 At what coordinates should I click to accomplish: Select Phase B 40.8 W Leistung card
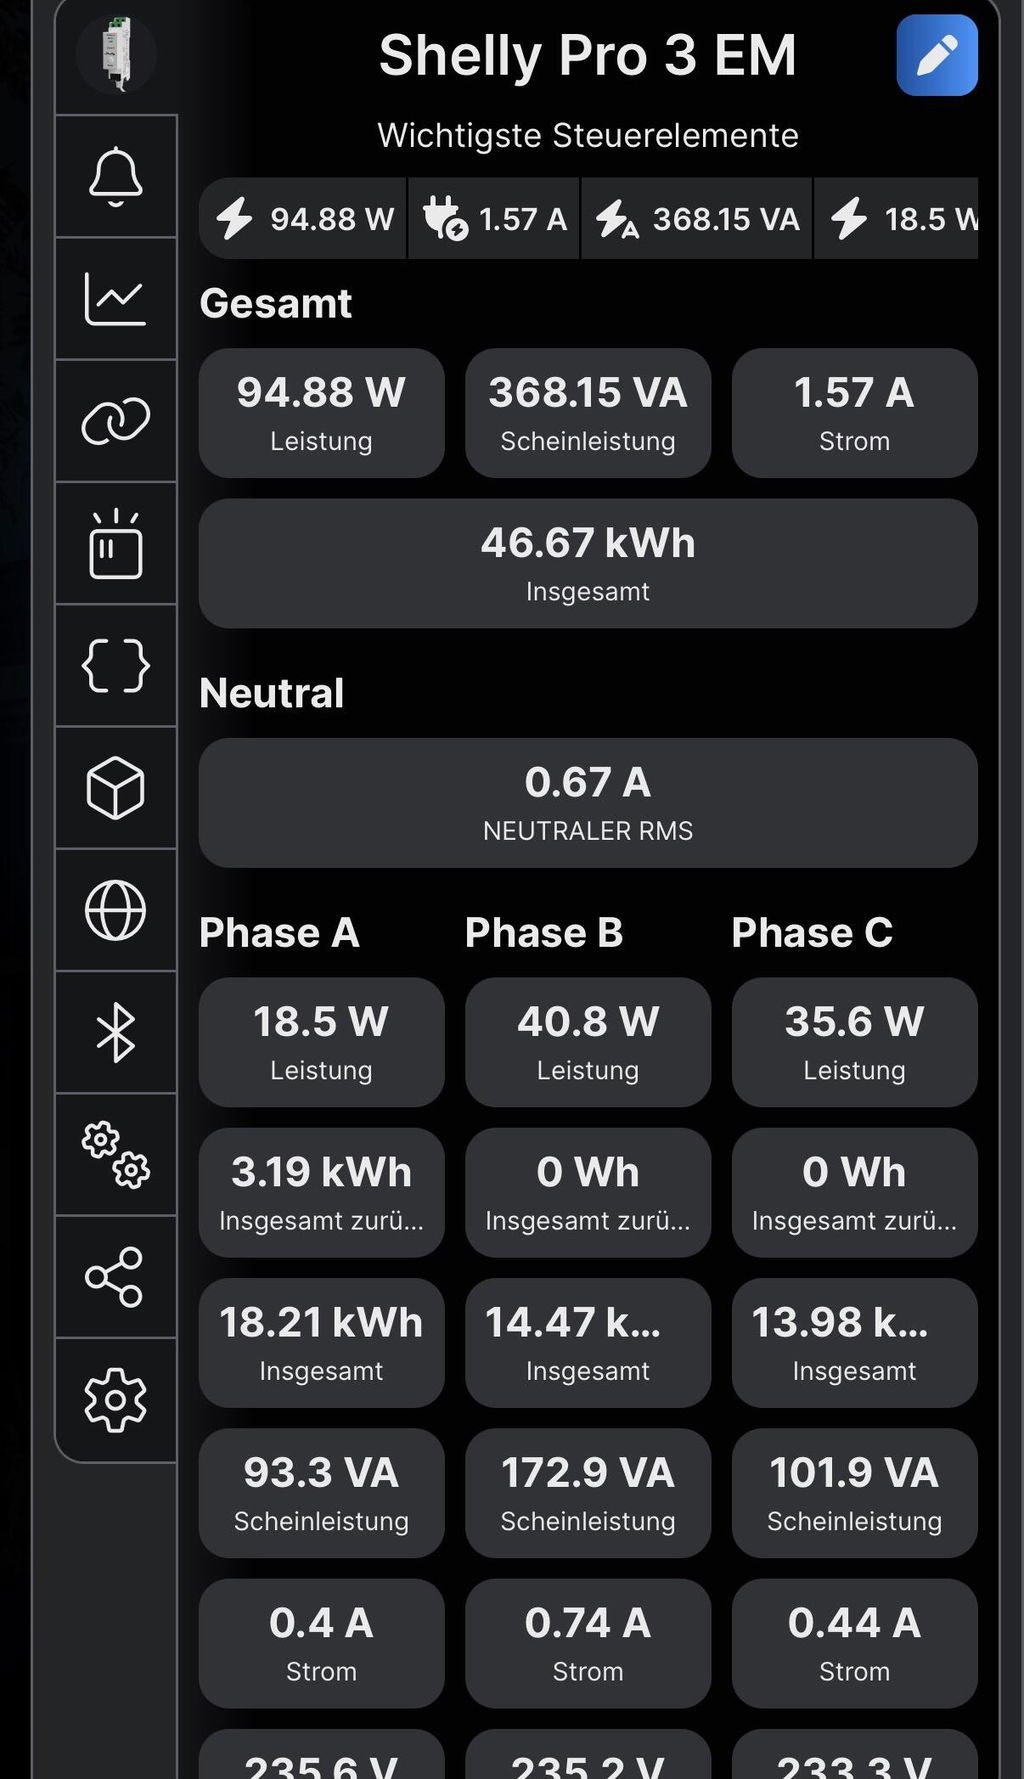pos(588,1042)
